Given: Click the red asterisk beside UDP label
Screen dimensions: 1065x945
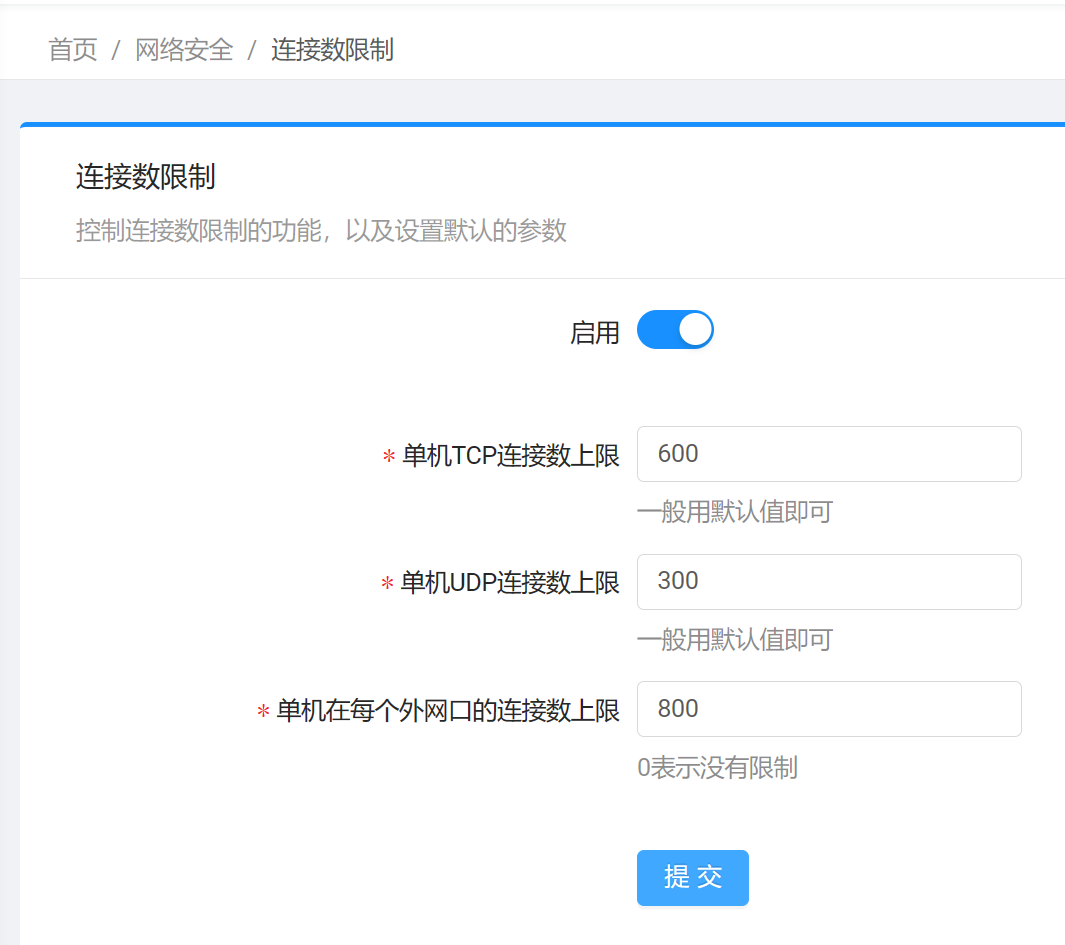Looking at the screenshot, I should click(387, 584).
